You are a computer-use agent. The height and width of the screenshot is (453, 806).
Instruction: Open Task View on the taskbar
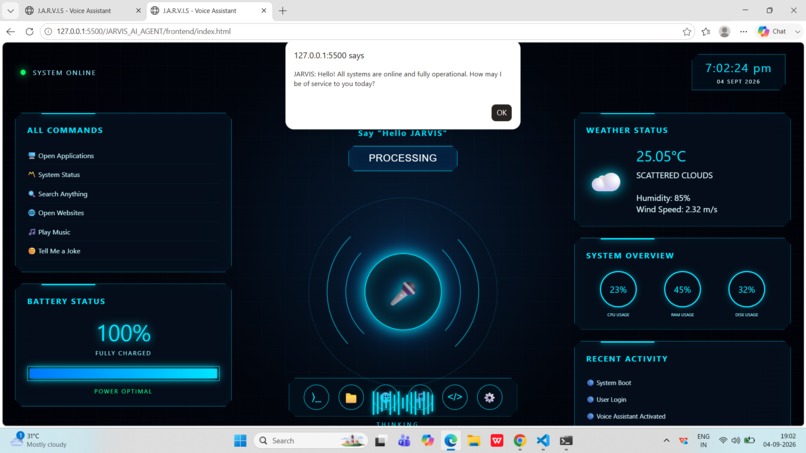(380, 441)
